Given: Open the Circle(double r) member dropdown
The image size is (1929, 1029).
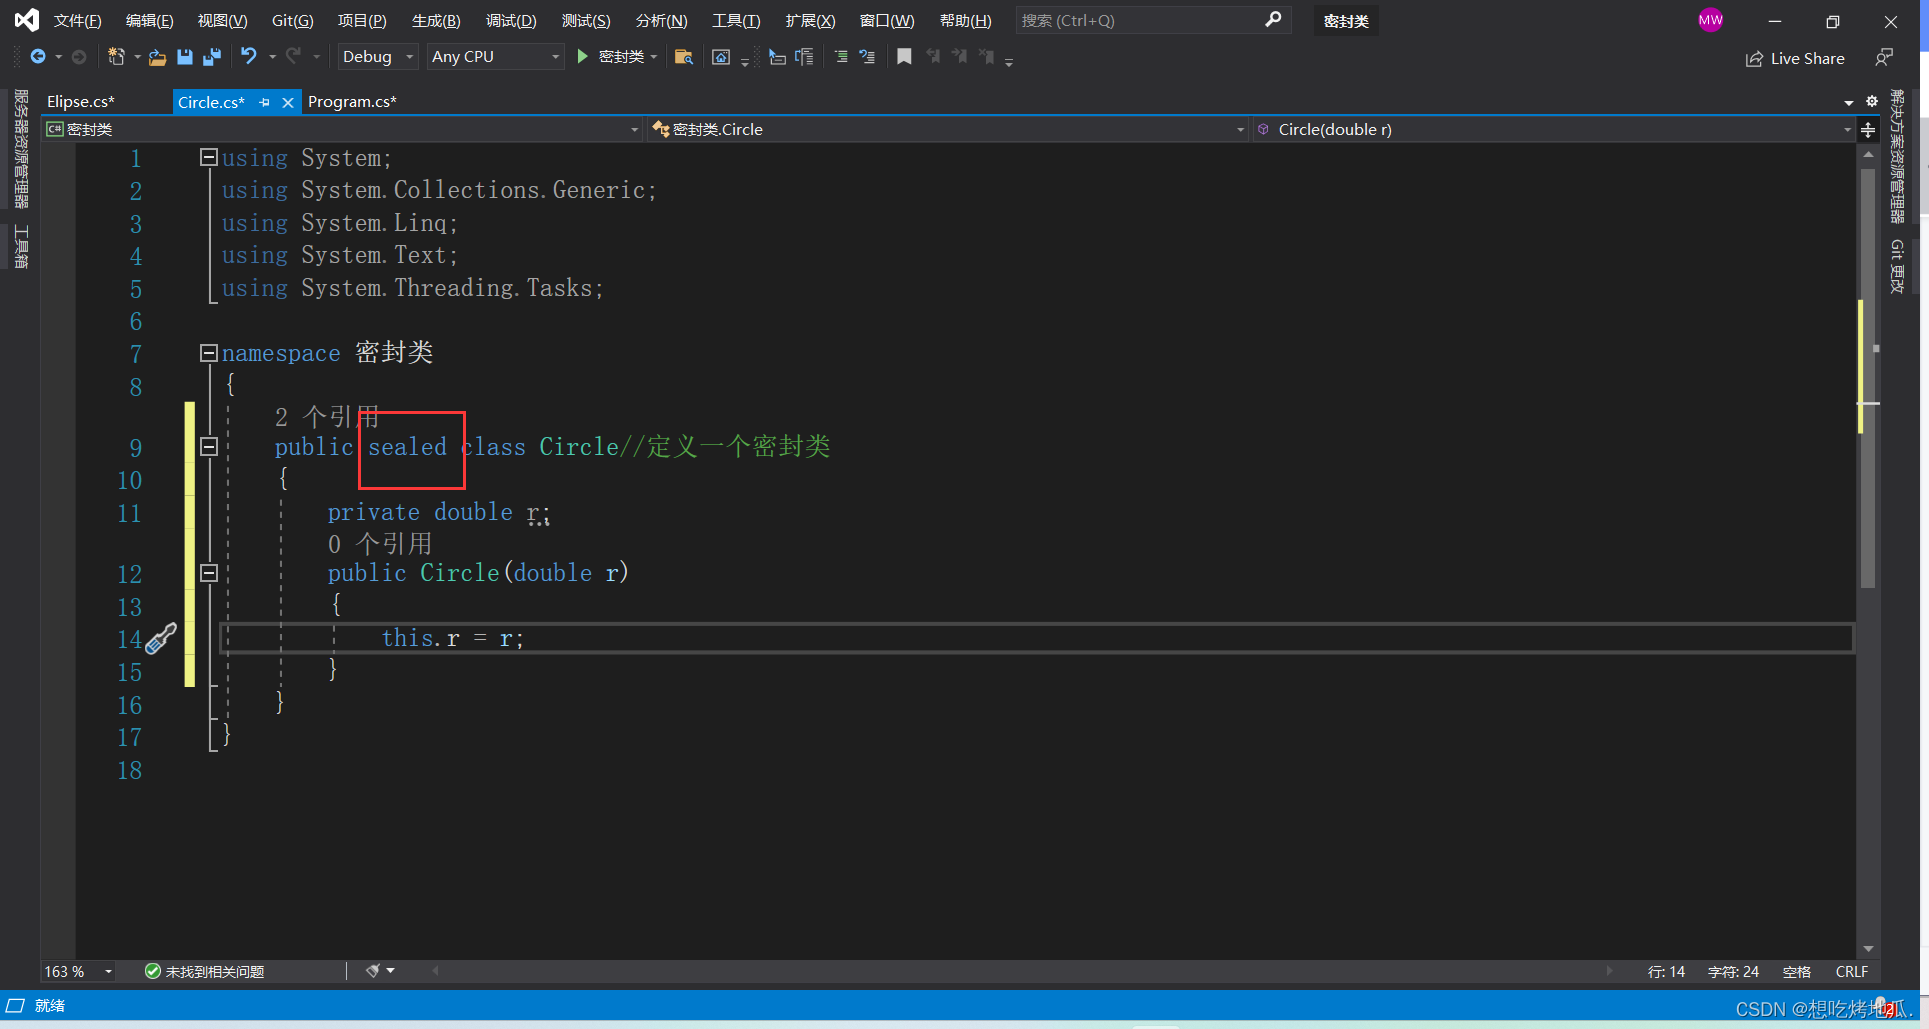Looking at the screenshot, I should (x=1553, y=129).
